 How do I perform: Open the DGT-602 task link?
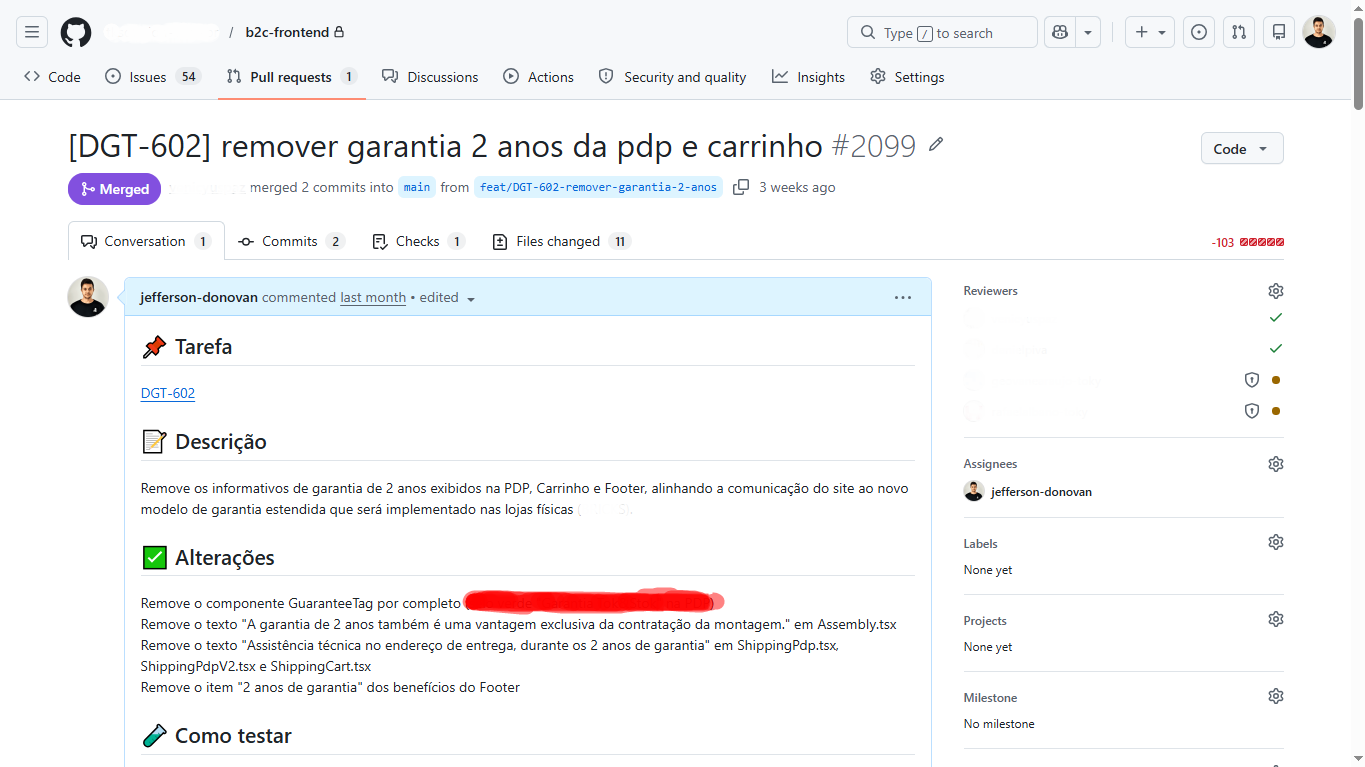point(168,393)
